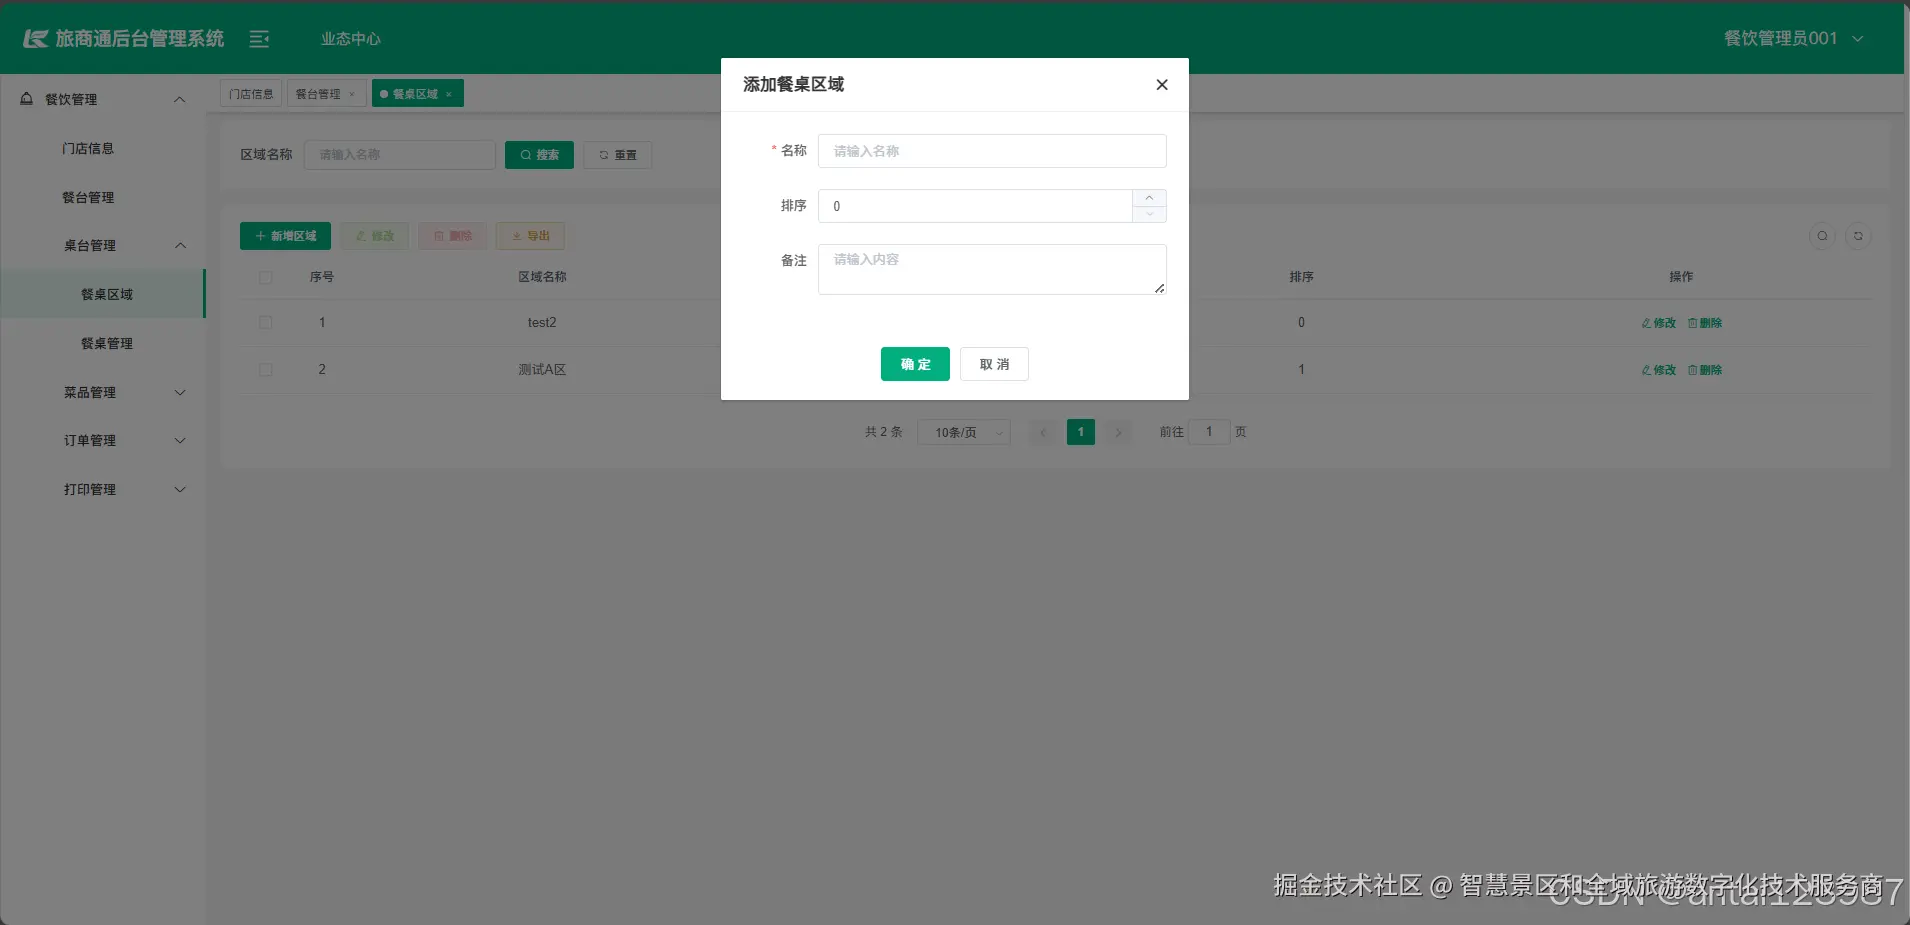This screenshot has width=1910, height=925.
Task: Click the 共 2 条 total count text
Action: click(x=884, y=432)
